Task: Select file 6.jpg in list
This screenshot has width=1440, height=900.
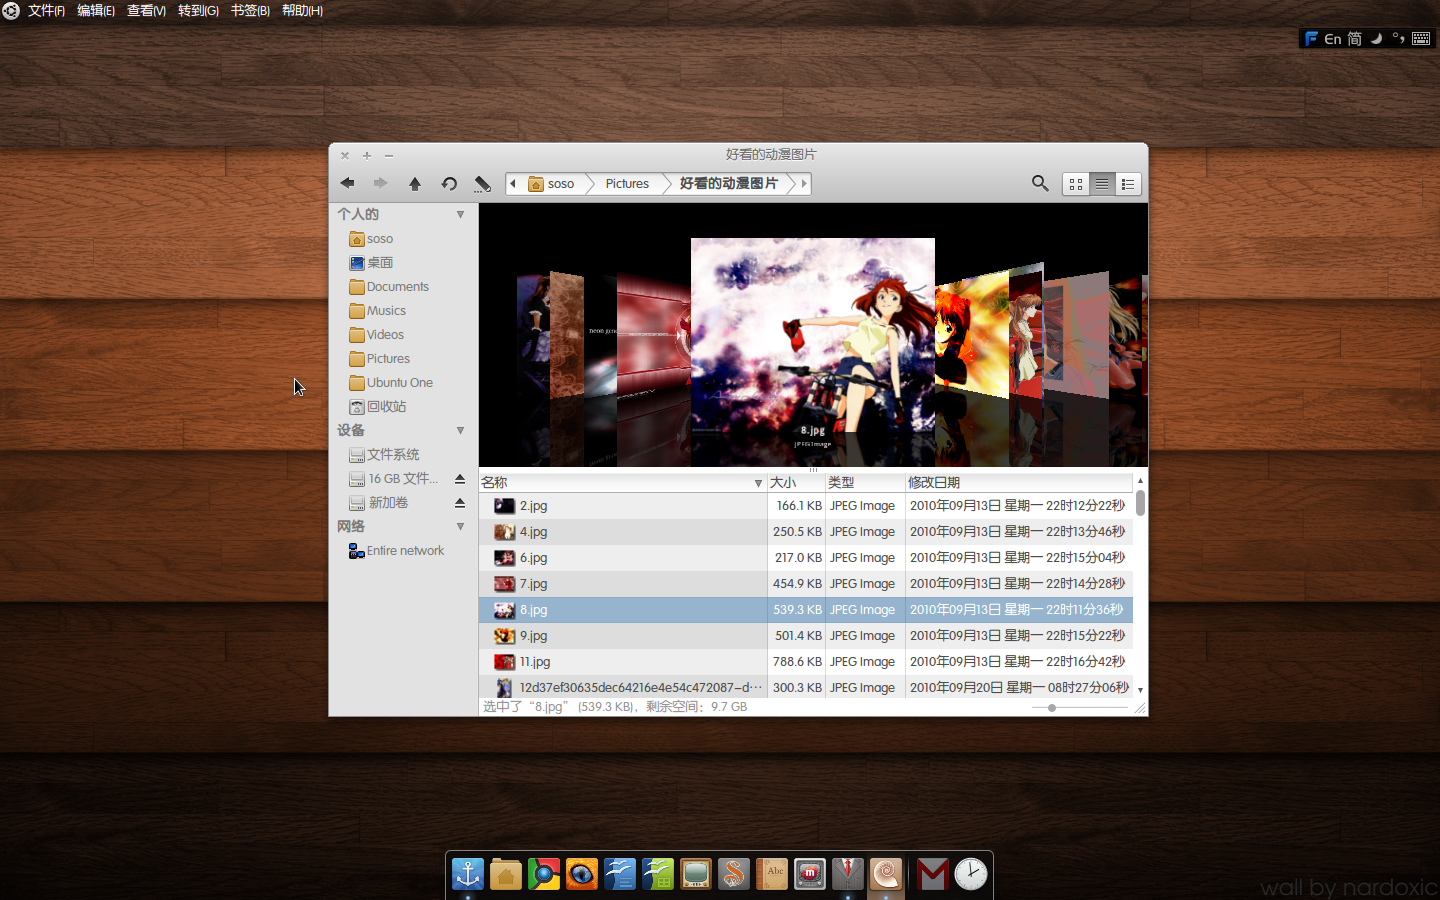Action: point(805,558)
